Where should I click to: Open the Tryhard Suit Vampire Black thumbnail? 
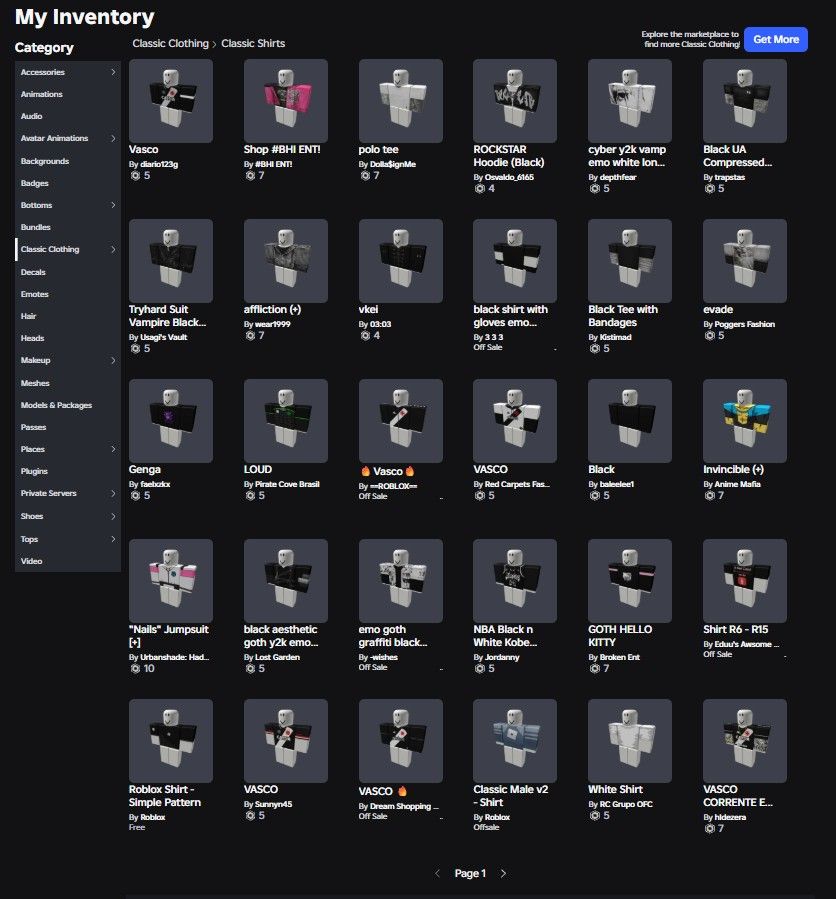(171, 260)
